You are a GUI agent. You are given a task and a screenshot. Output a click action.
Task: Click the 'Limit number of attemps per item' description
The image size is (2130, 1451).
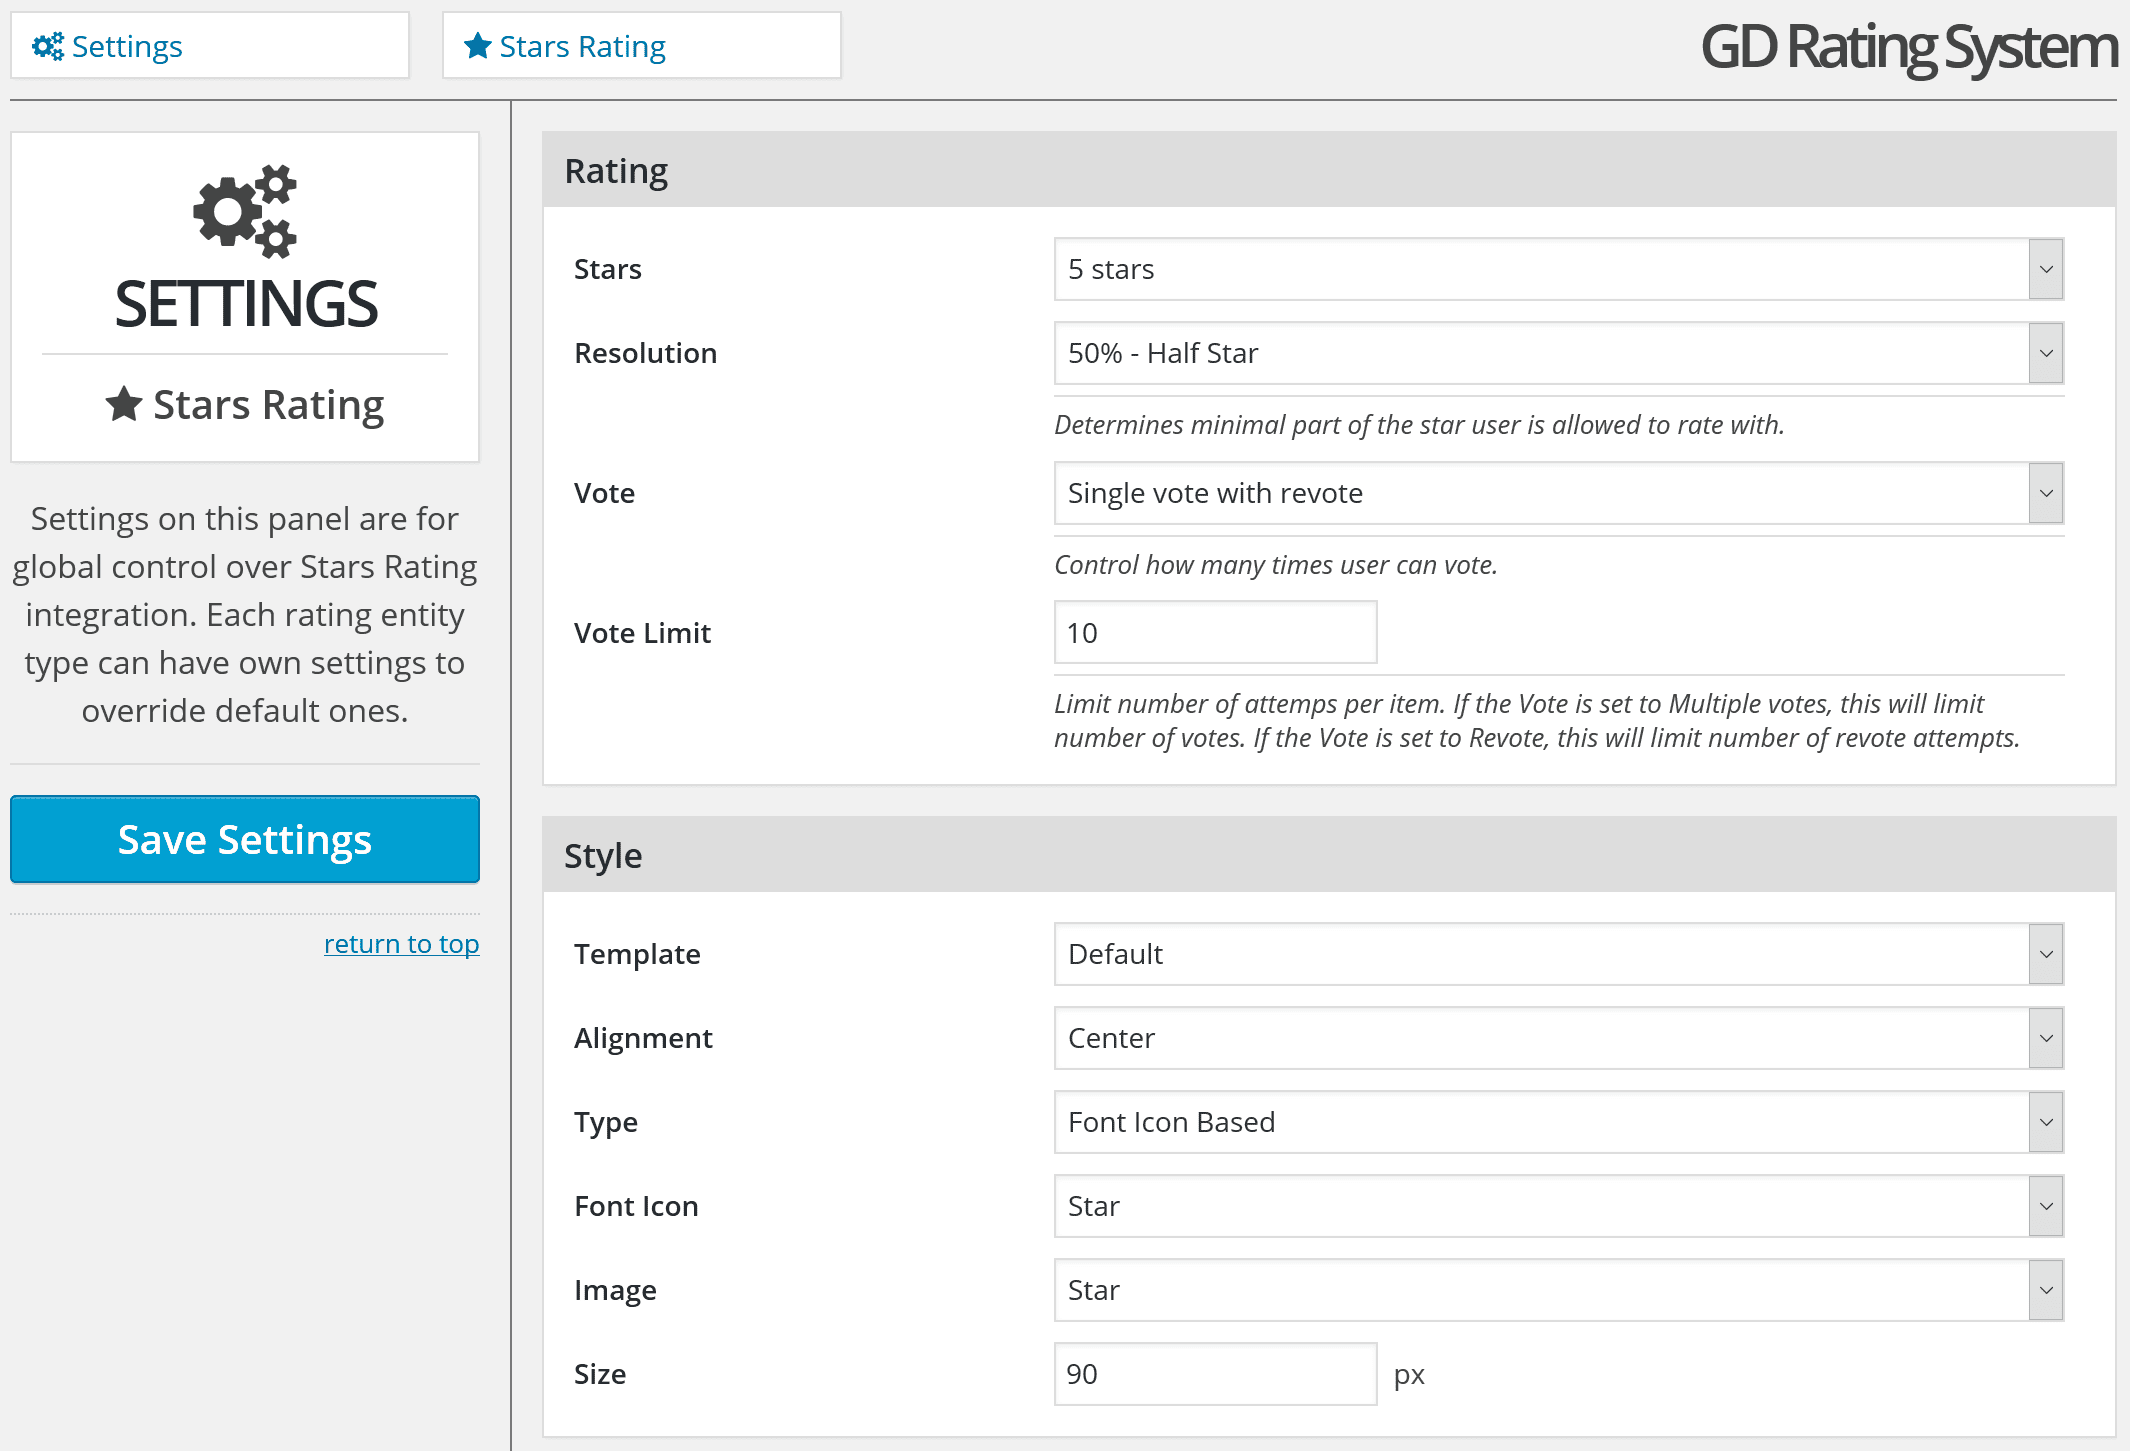click(x=1537, y=720)
